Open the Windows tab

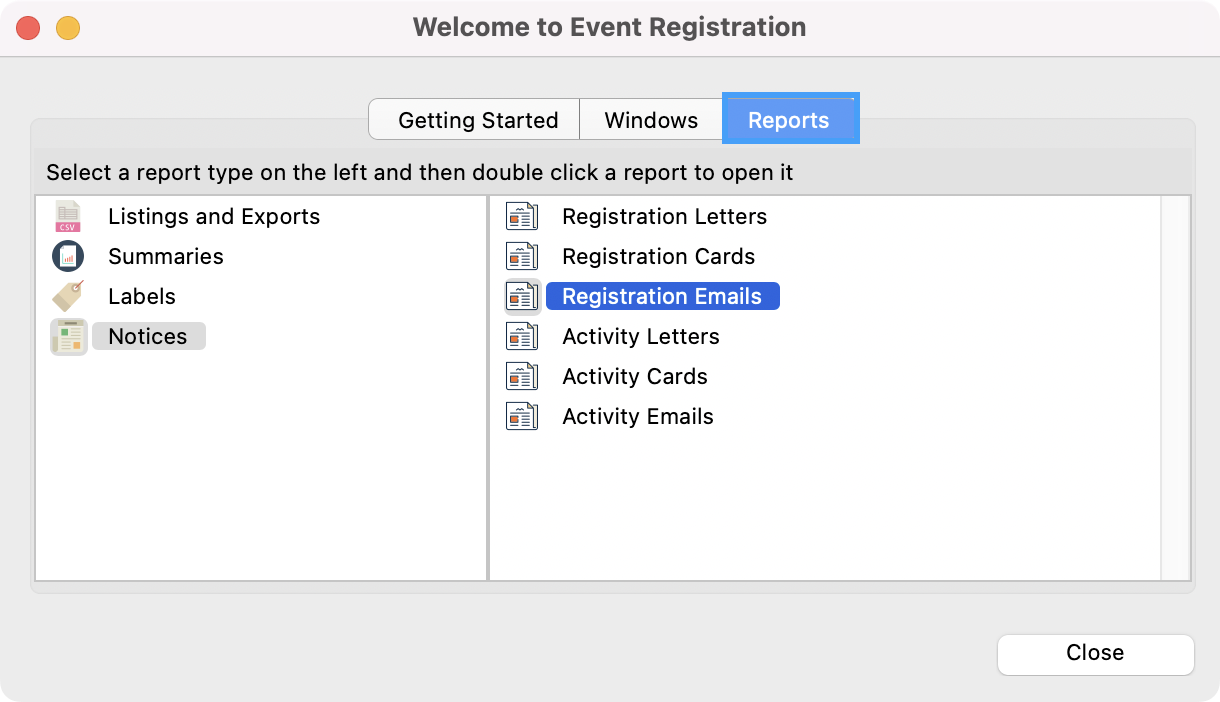(x=651, y=120)
